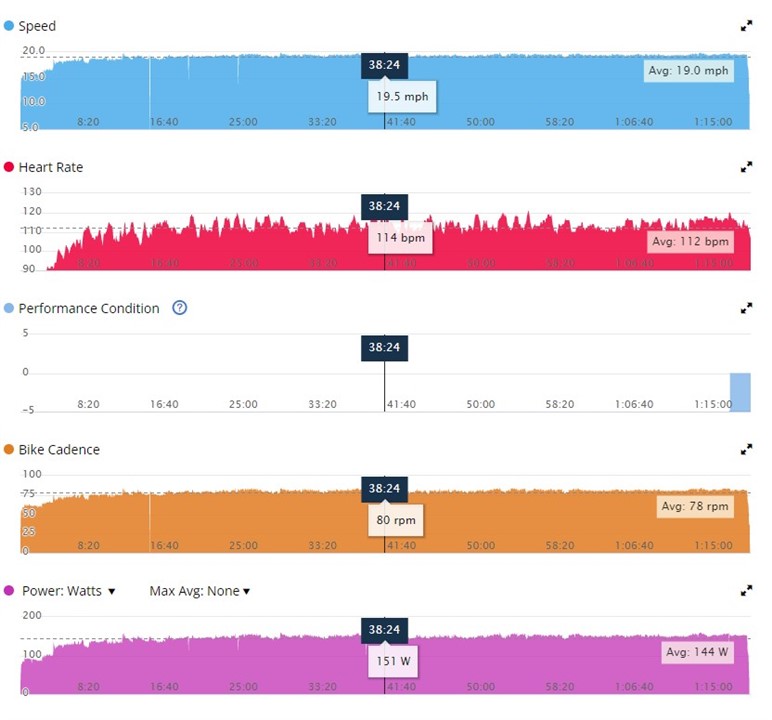Click the Avg: 19.0 mph label

(688, 71)
